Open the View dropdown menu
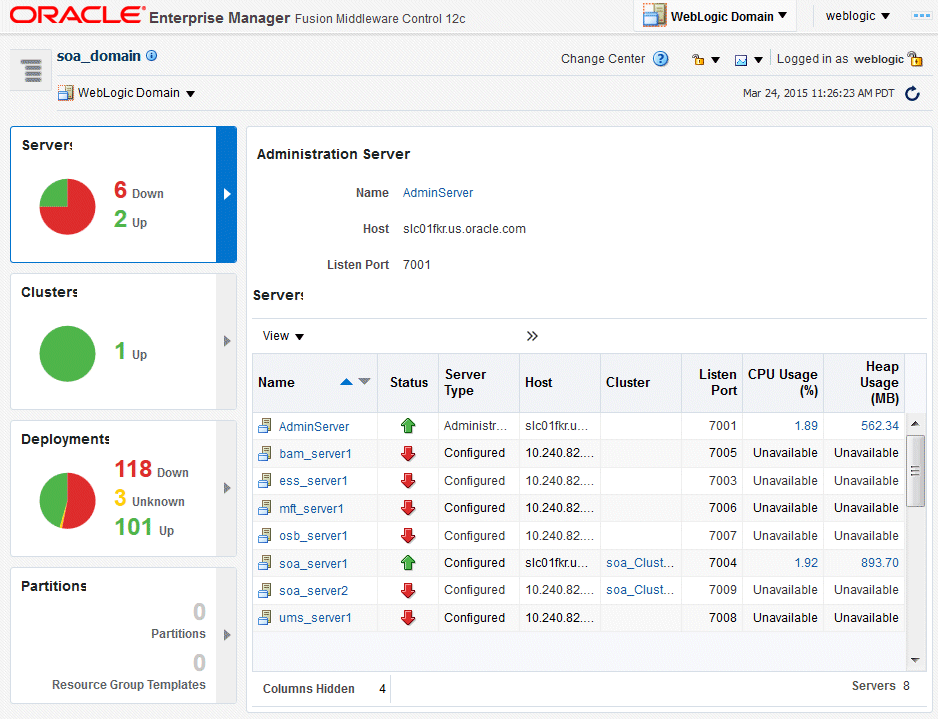The image size is (938, 719). pyautogui.click(x=283, y=336)
